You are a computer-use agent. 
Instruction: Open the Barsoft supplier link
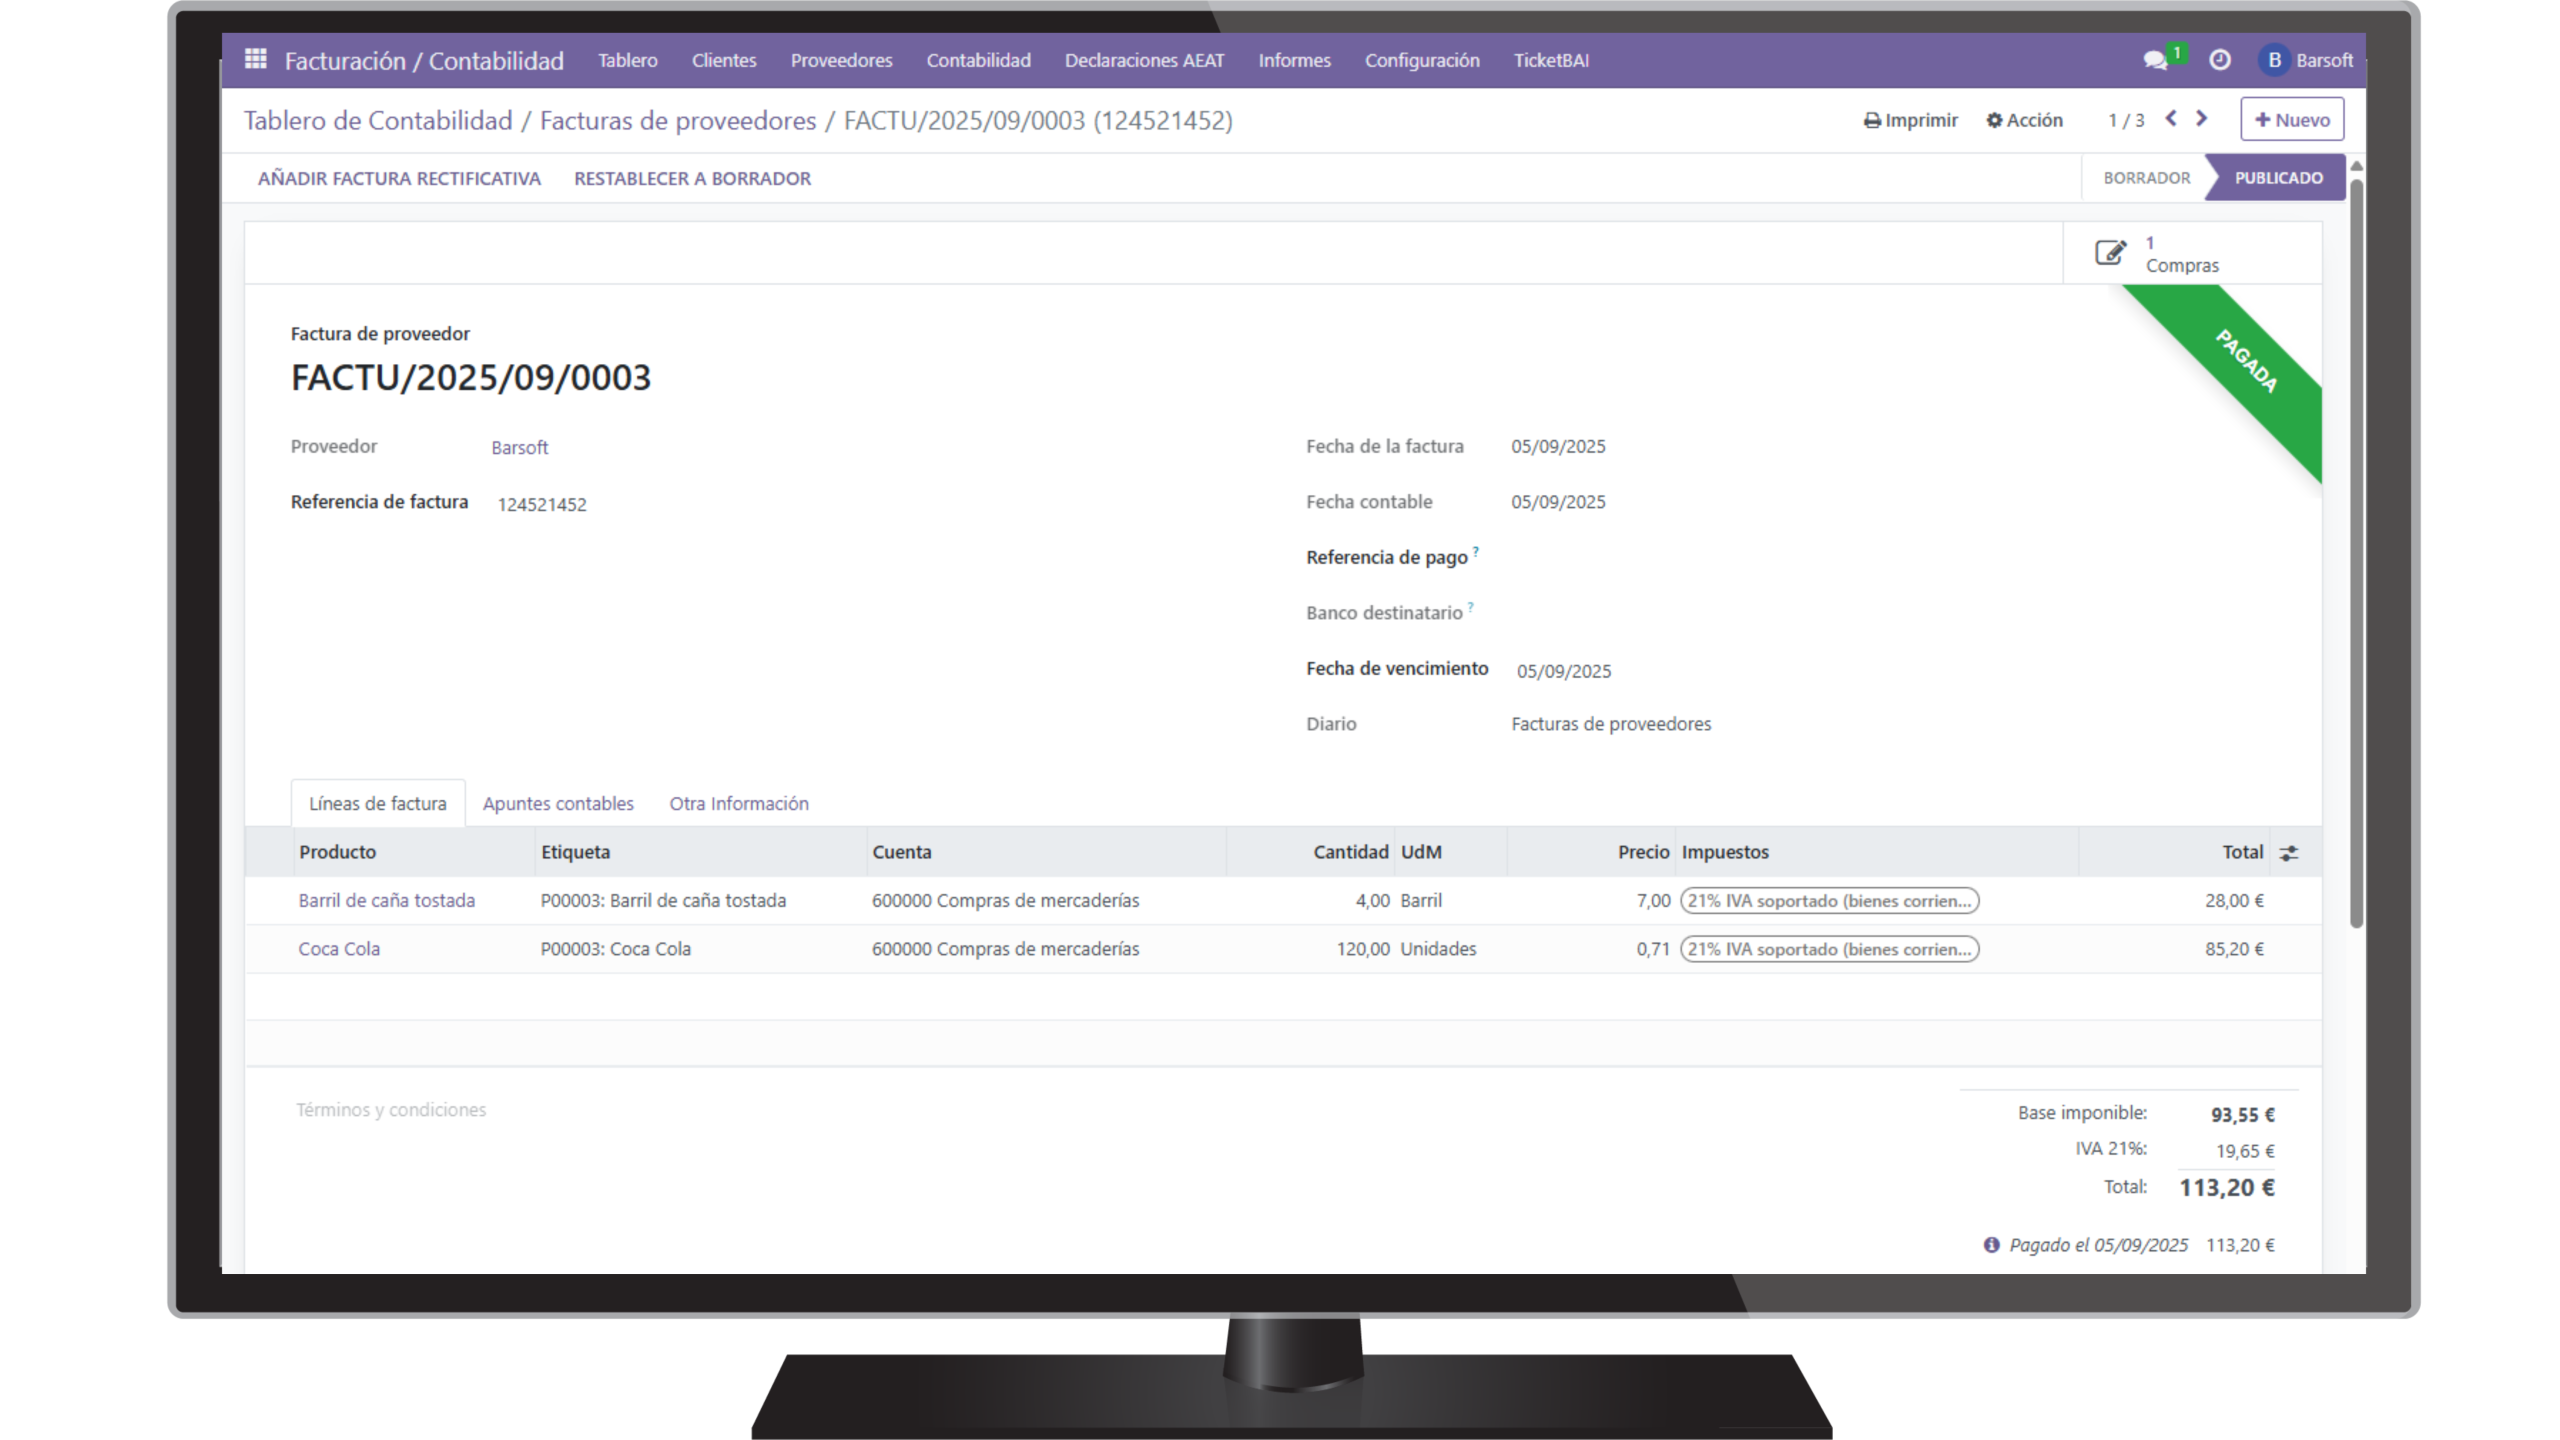[x=519, y=448]
